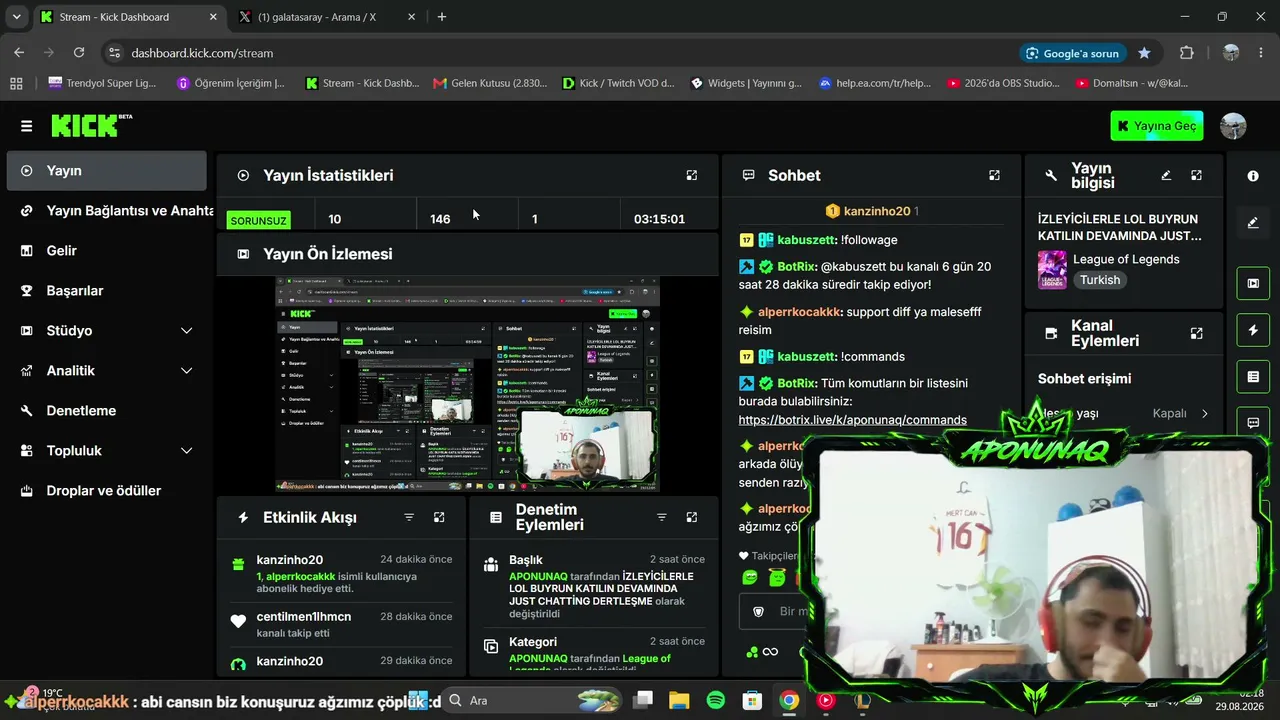Open the info icon in right rail
1280x720 pixels.
click(1253, 176)
